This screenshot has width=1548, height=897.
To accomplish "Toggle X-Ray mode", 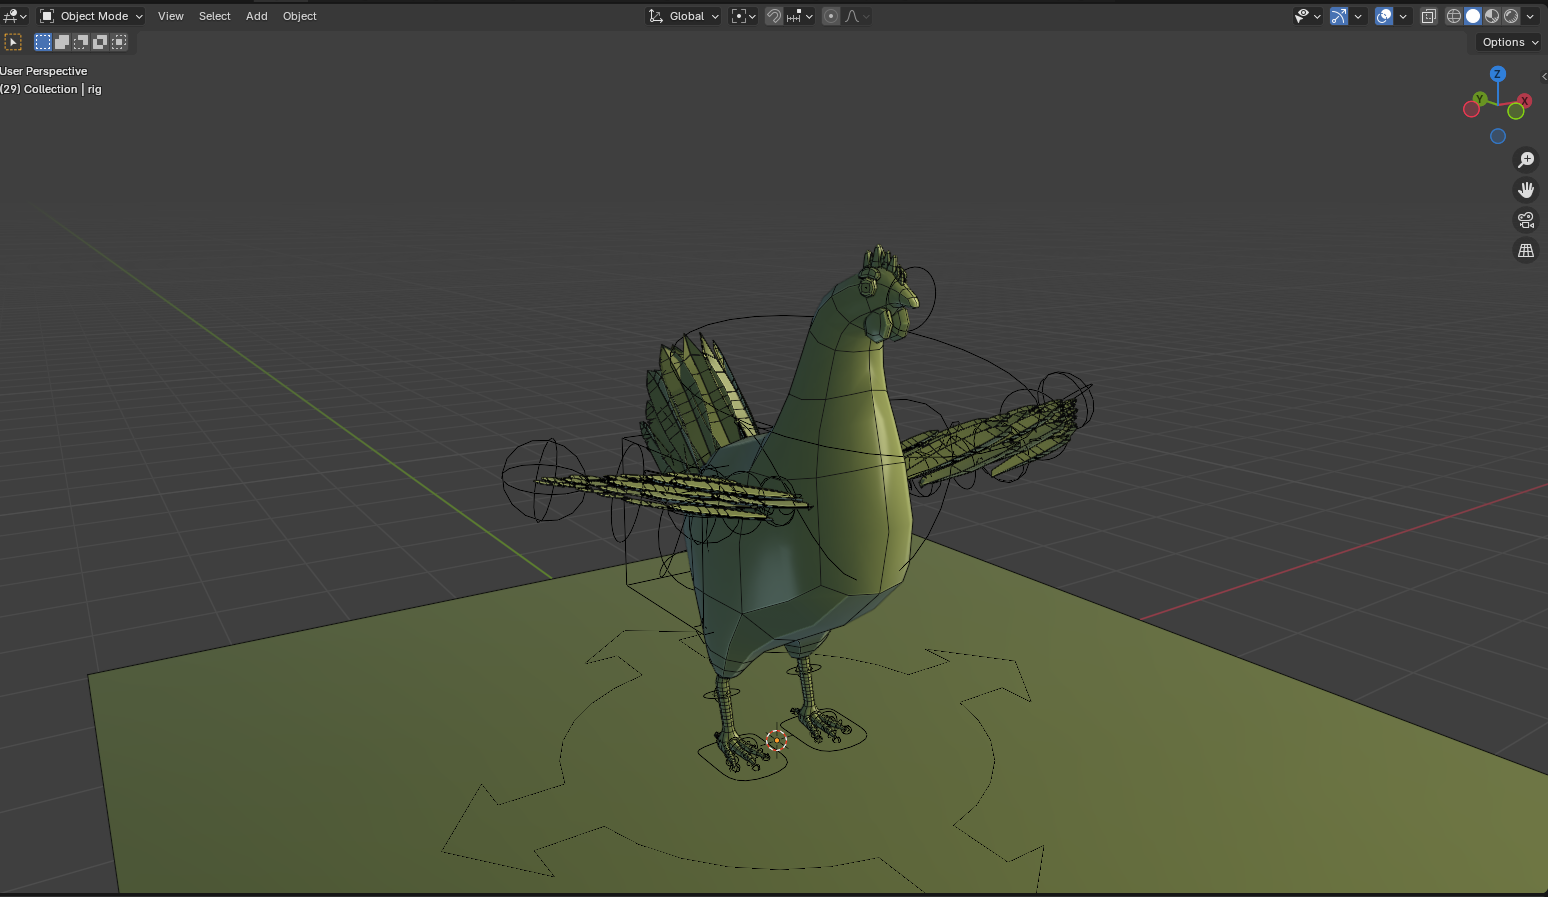I will point(1428,16).
